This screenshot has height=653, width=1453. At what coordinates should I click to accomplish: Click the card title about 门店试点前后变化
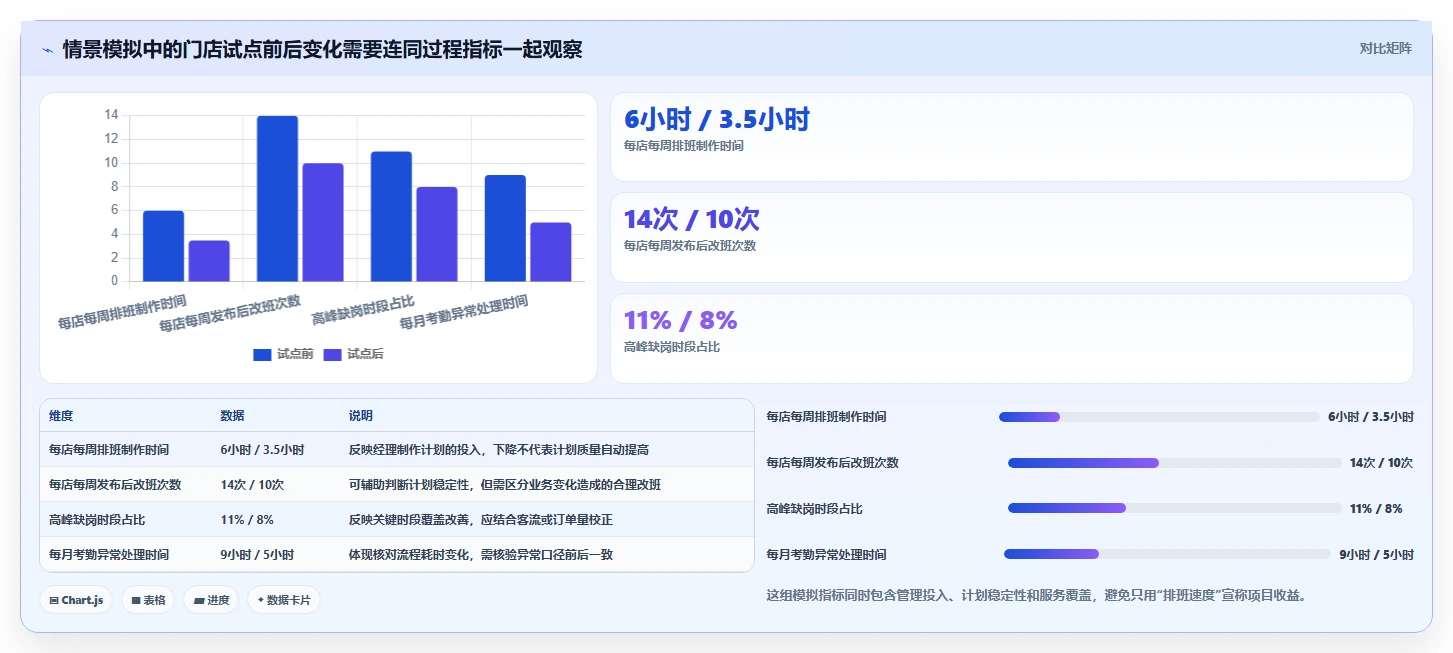[322, 49]
